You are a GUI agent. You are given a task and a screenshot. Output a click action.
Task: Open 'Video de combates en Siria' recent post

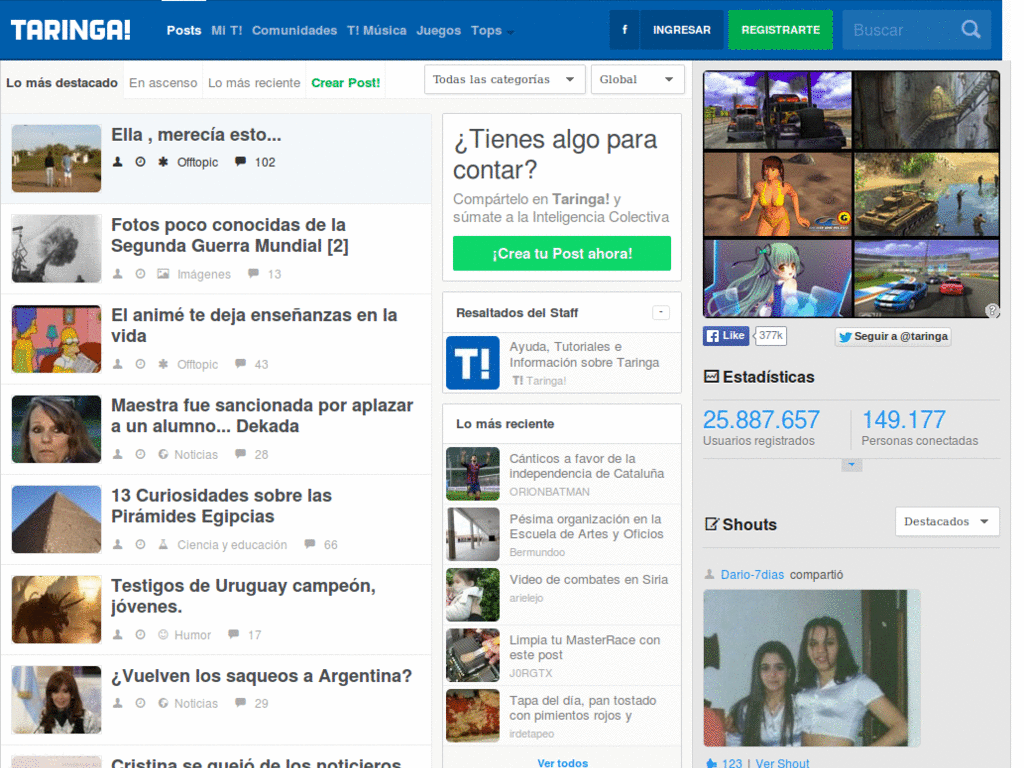(588, 579)
